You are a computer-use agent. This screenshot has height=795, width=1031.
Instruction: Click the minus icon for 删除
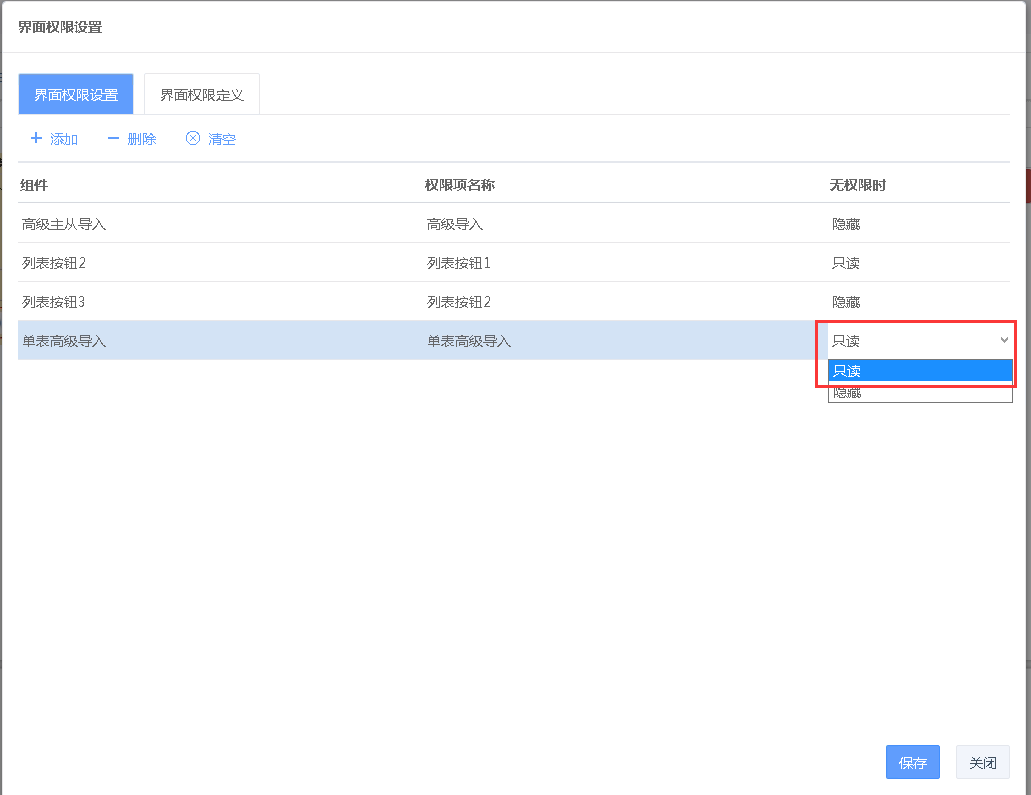[x=113, y=138]
